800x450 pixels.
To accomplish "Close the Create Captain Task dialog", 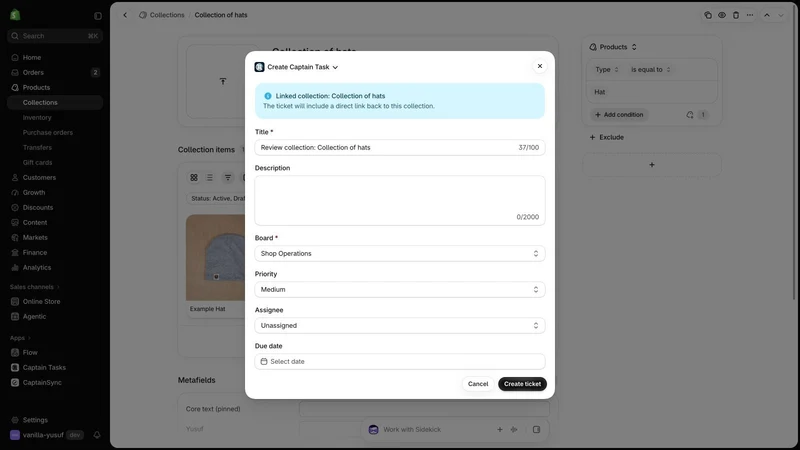I will (540, 66).
